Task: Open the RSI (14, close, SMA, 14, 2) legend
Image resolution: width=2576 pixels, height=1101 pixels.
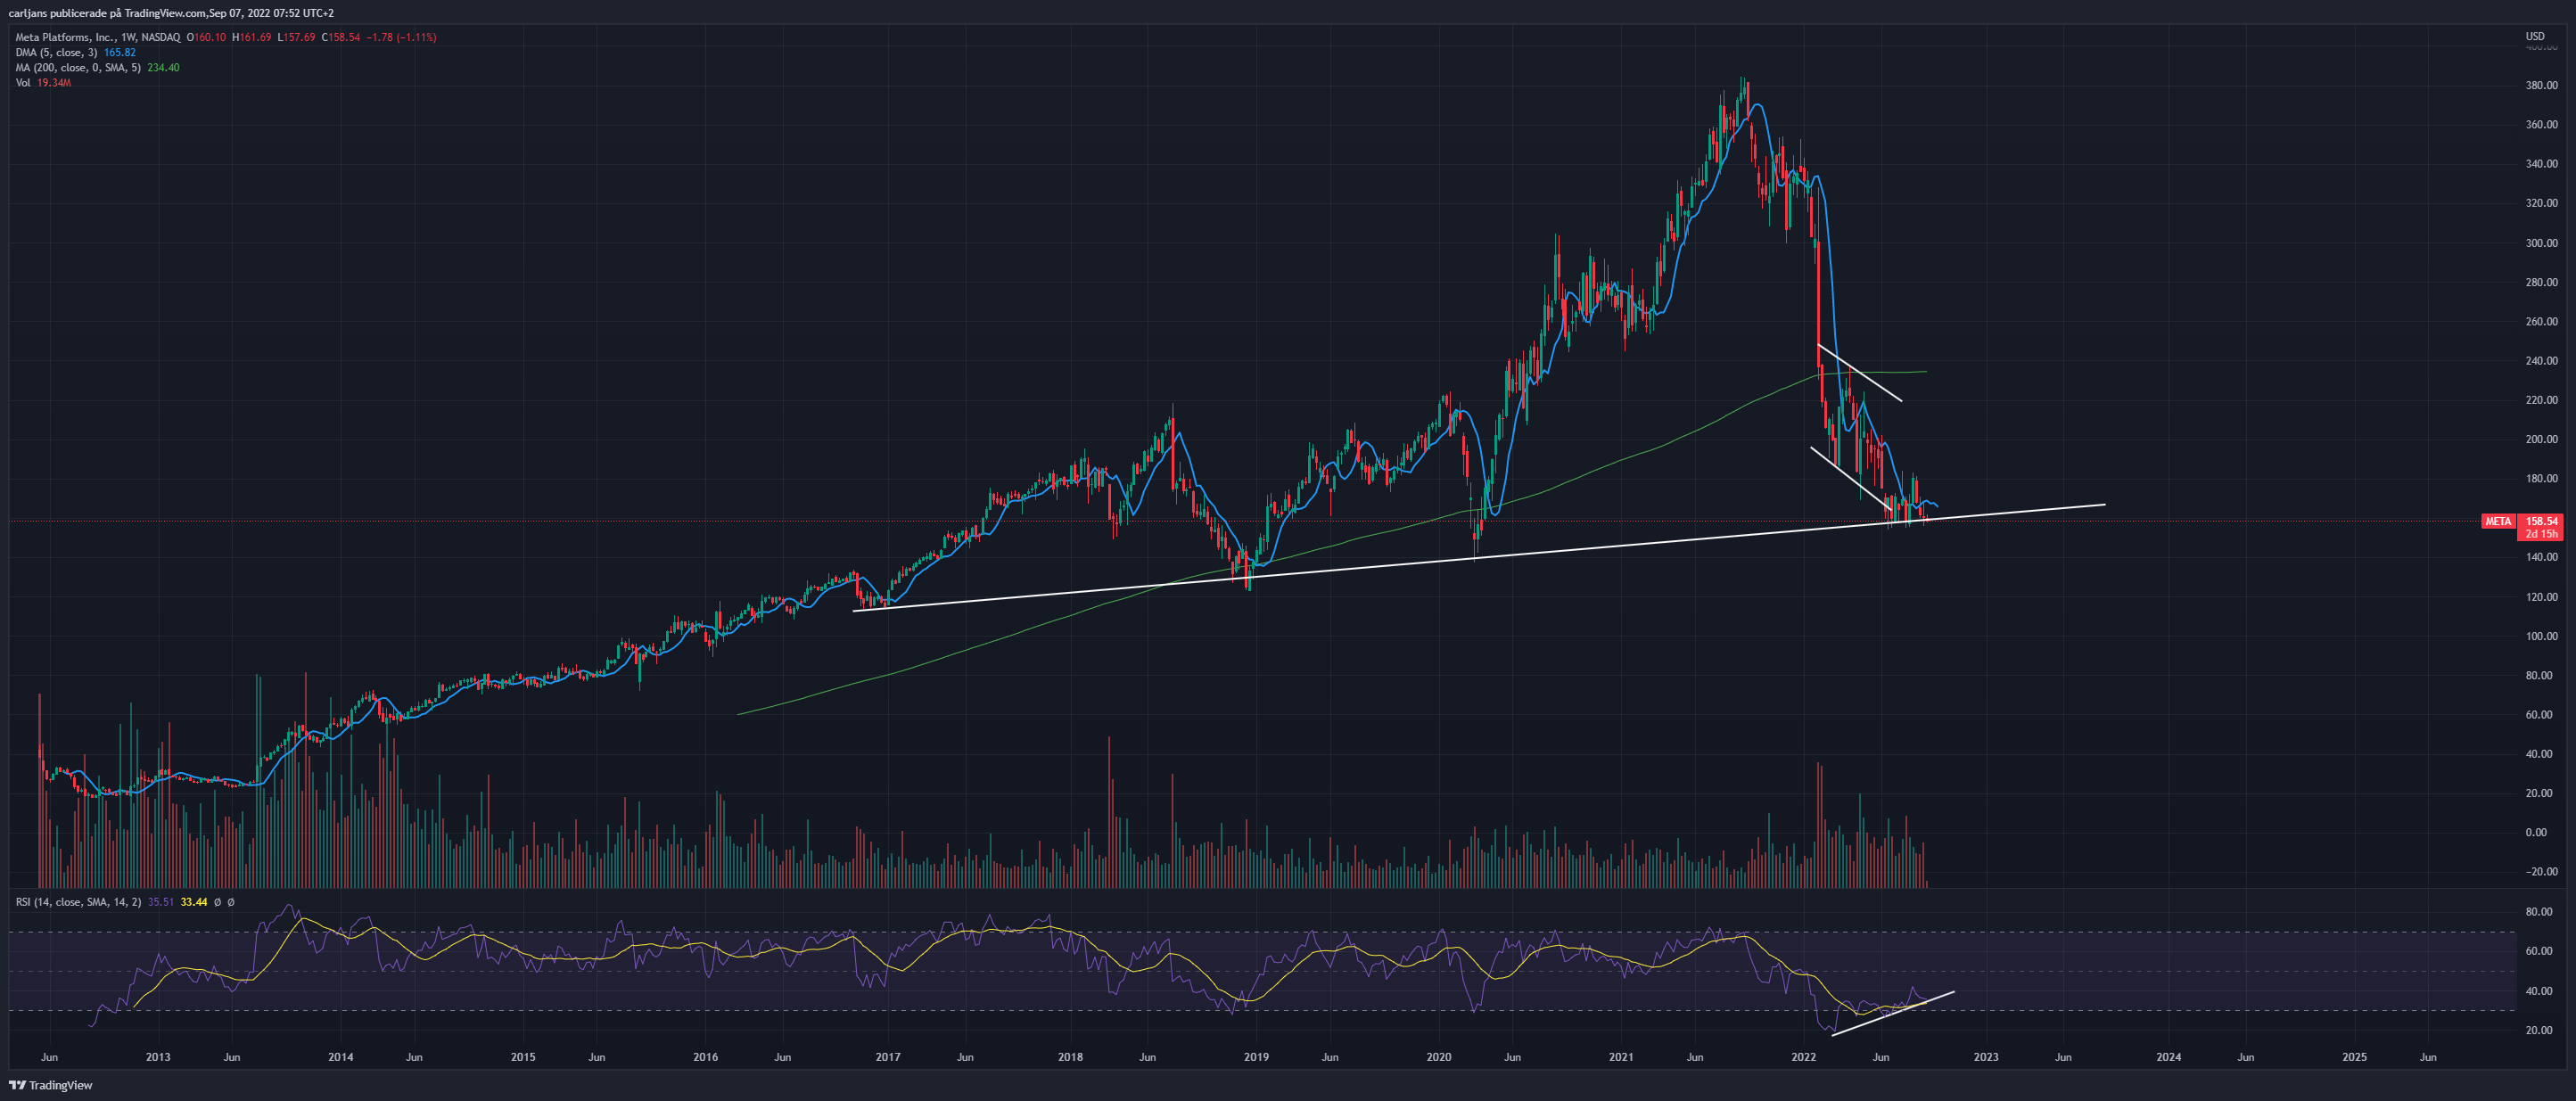Action: pyautogui.click(x=78, y=902)
